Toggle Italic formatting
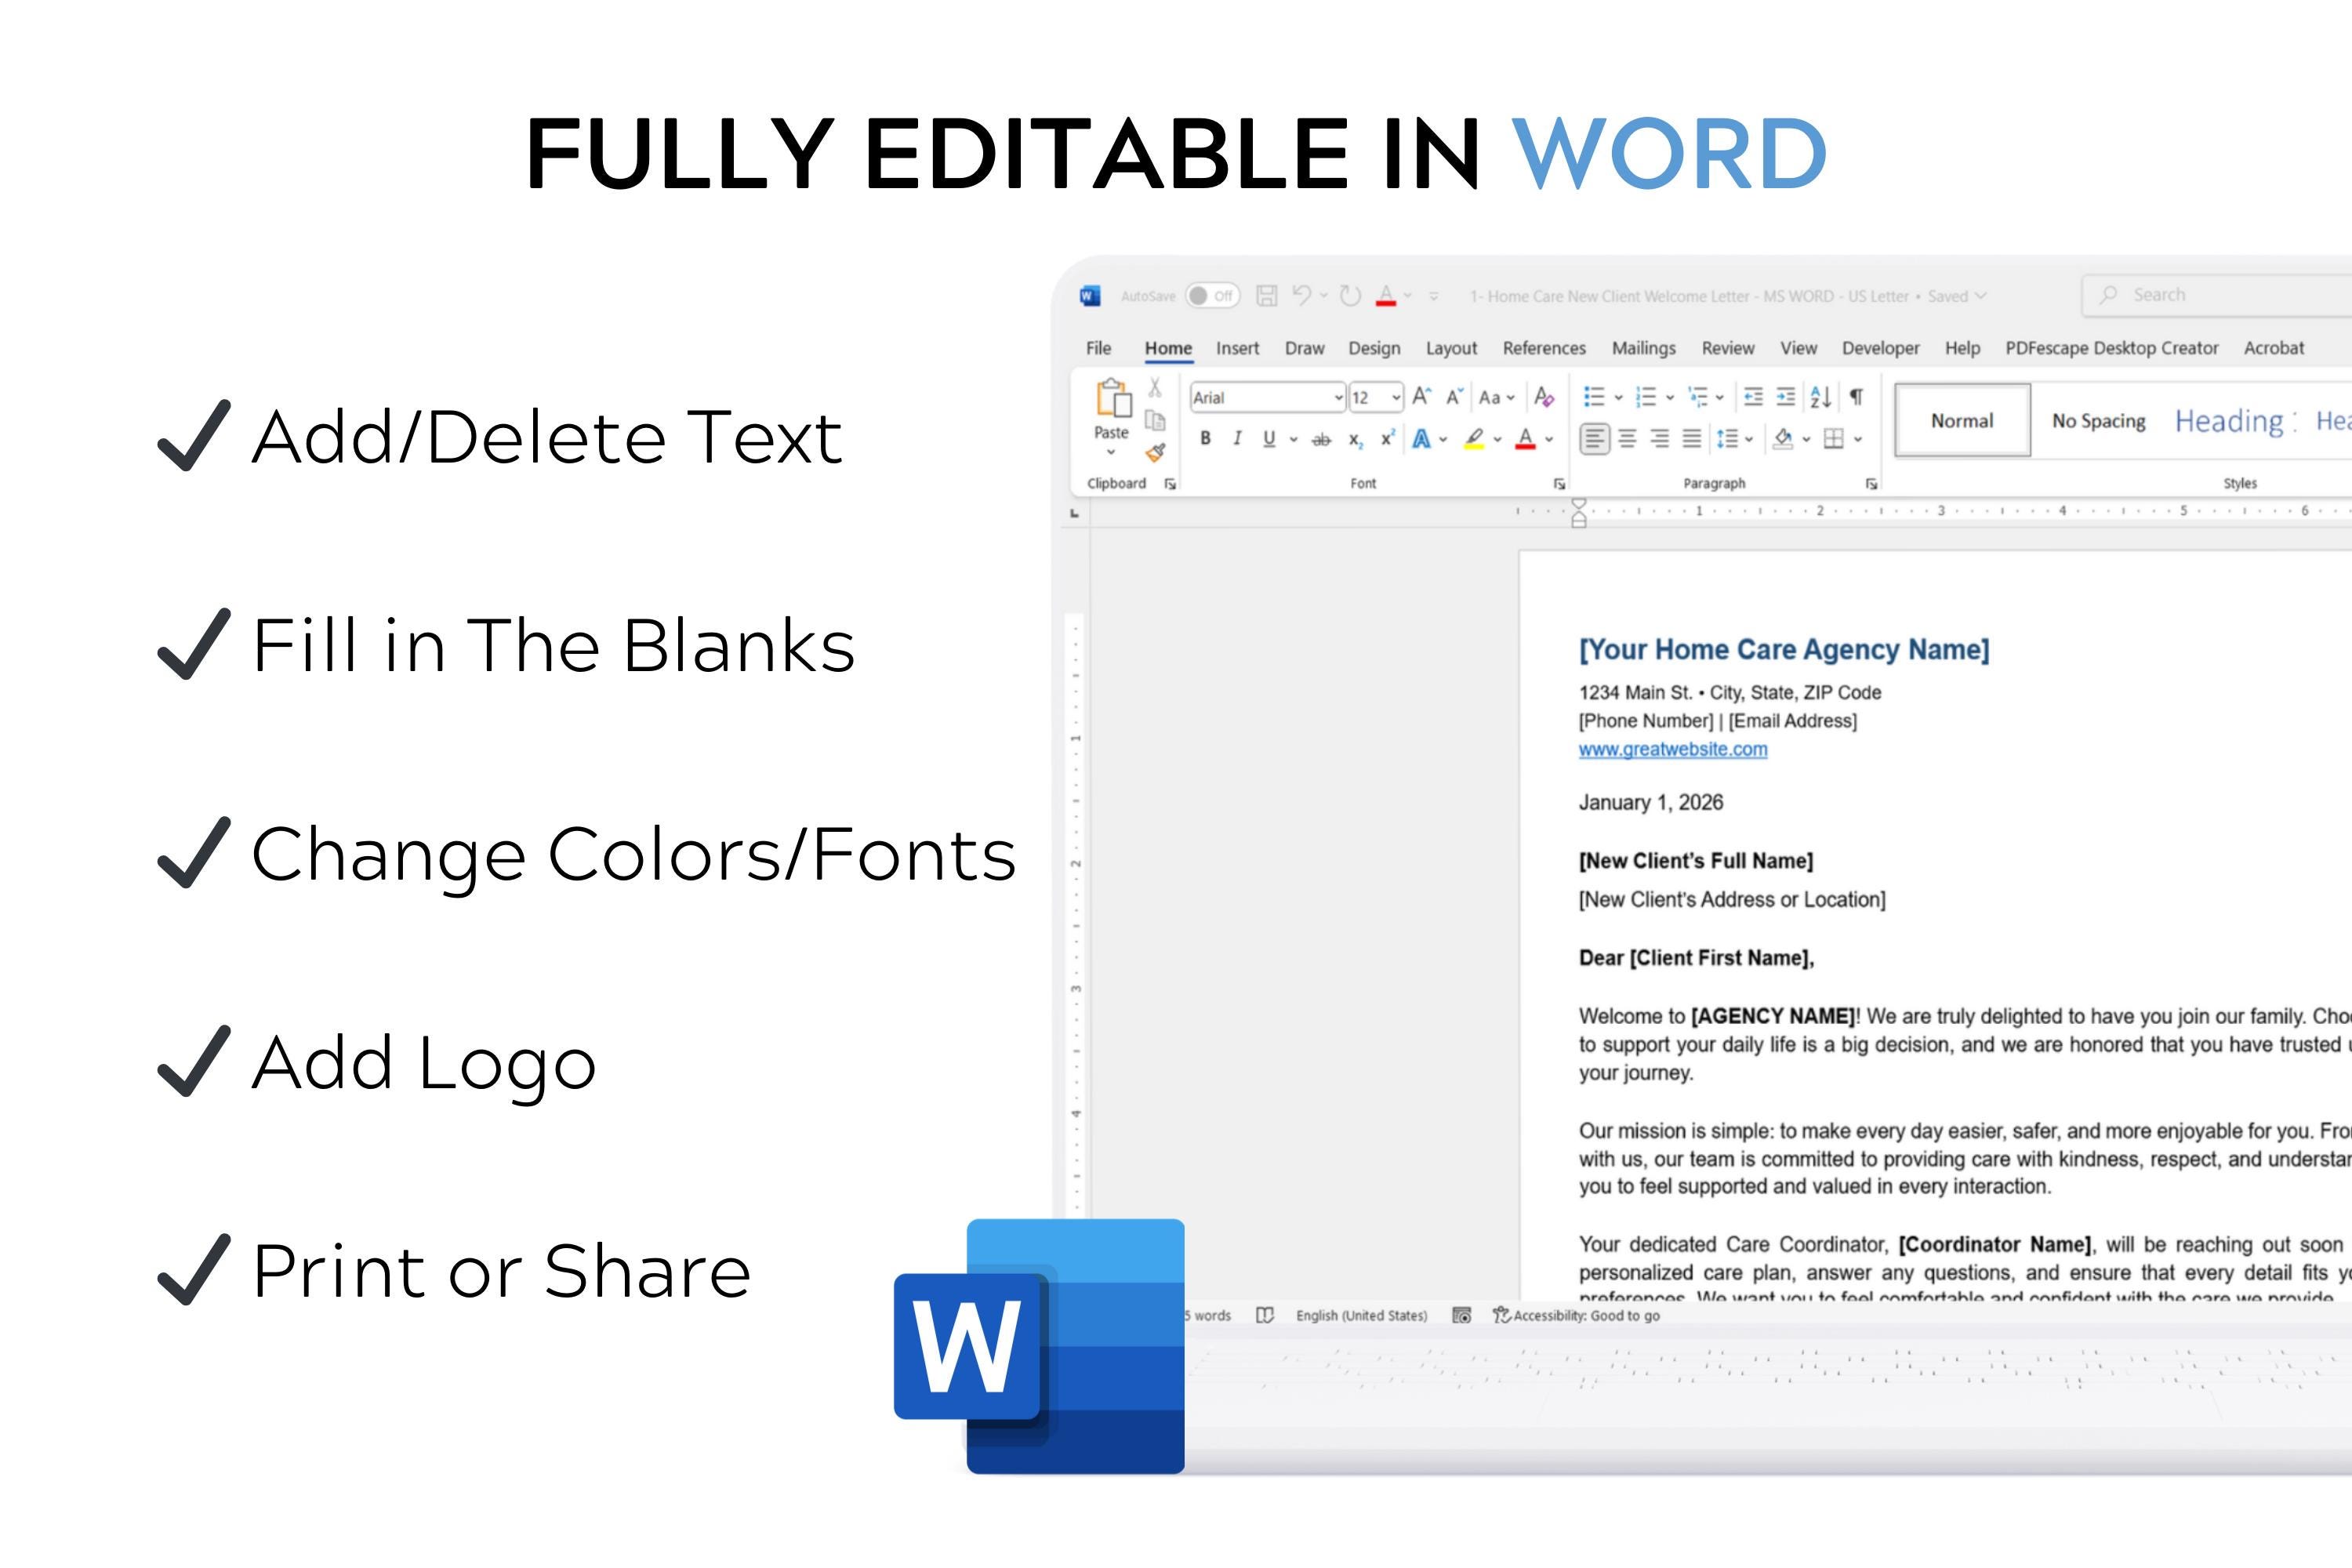 [x=1237, y=438]
